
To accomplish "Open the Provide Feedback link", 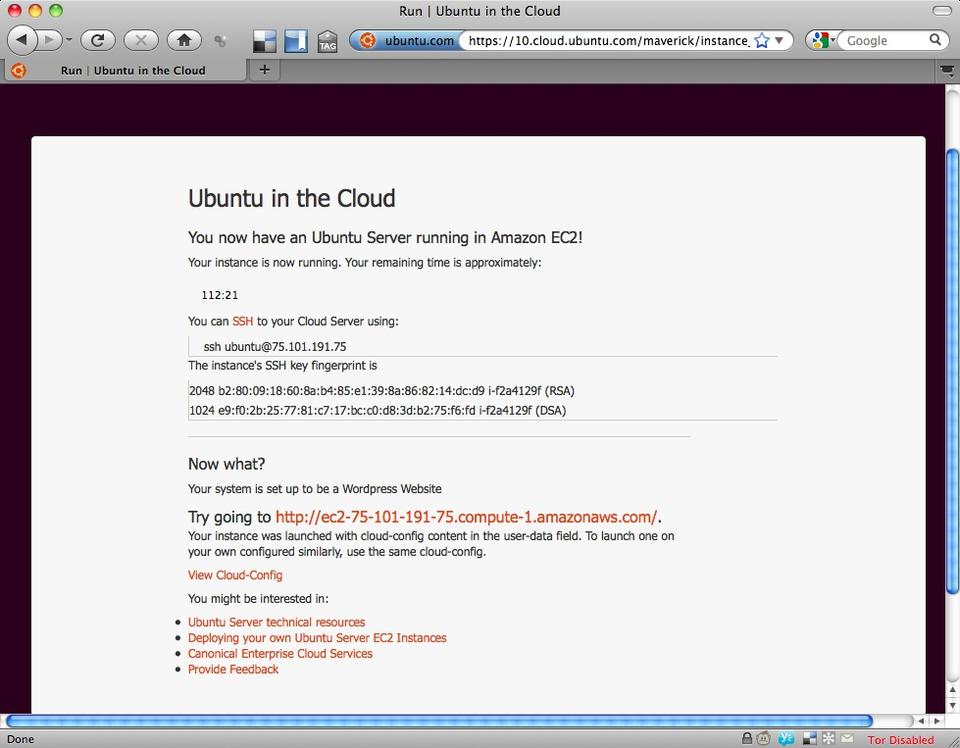I will [x=233, y=669].
